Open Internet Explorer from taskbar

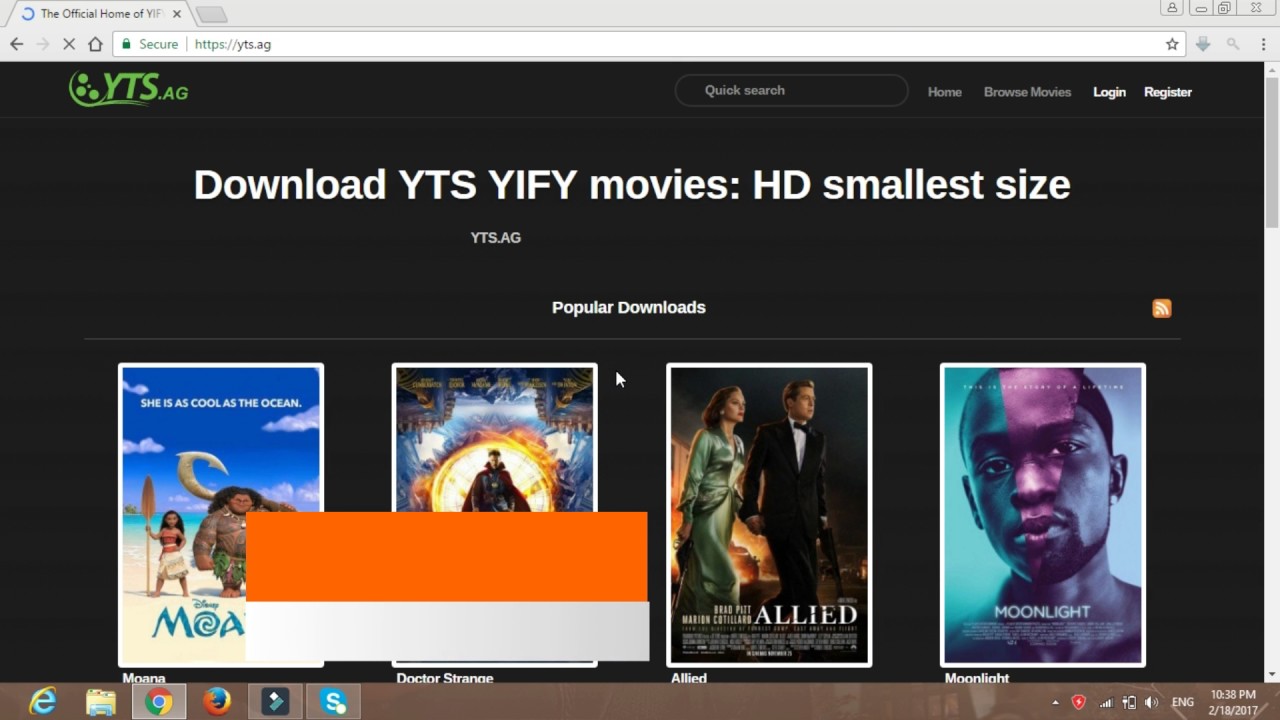click(43, 702)
